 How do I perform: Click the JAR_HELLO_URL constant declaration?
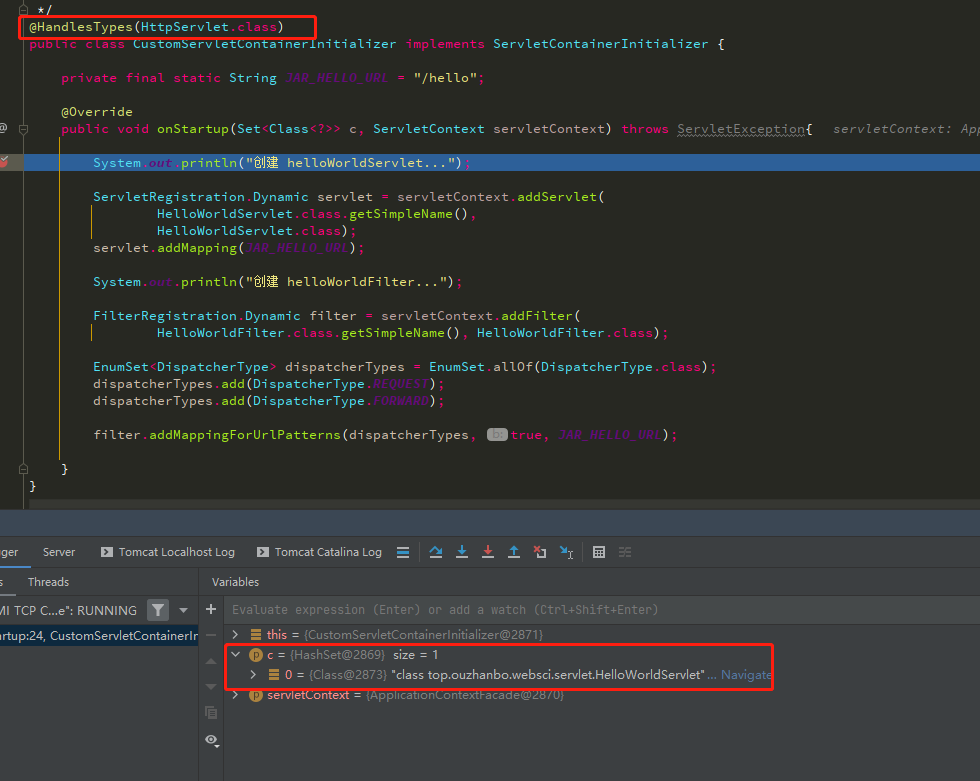pos(337,77)
